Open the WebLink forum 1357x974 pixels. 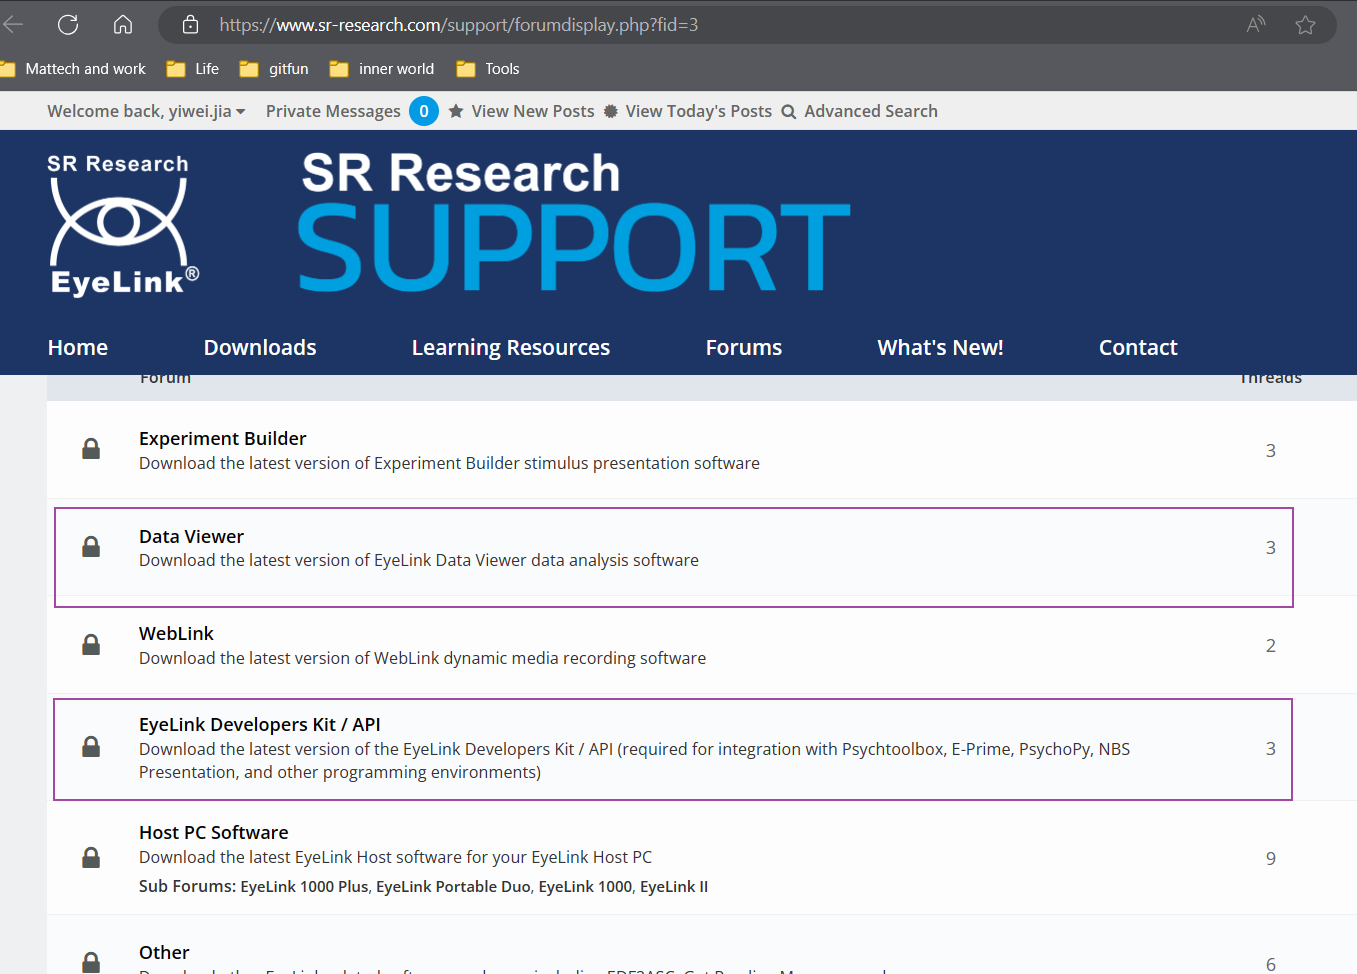pos(176,633)
